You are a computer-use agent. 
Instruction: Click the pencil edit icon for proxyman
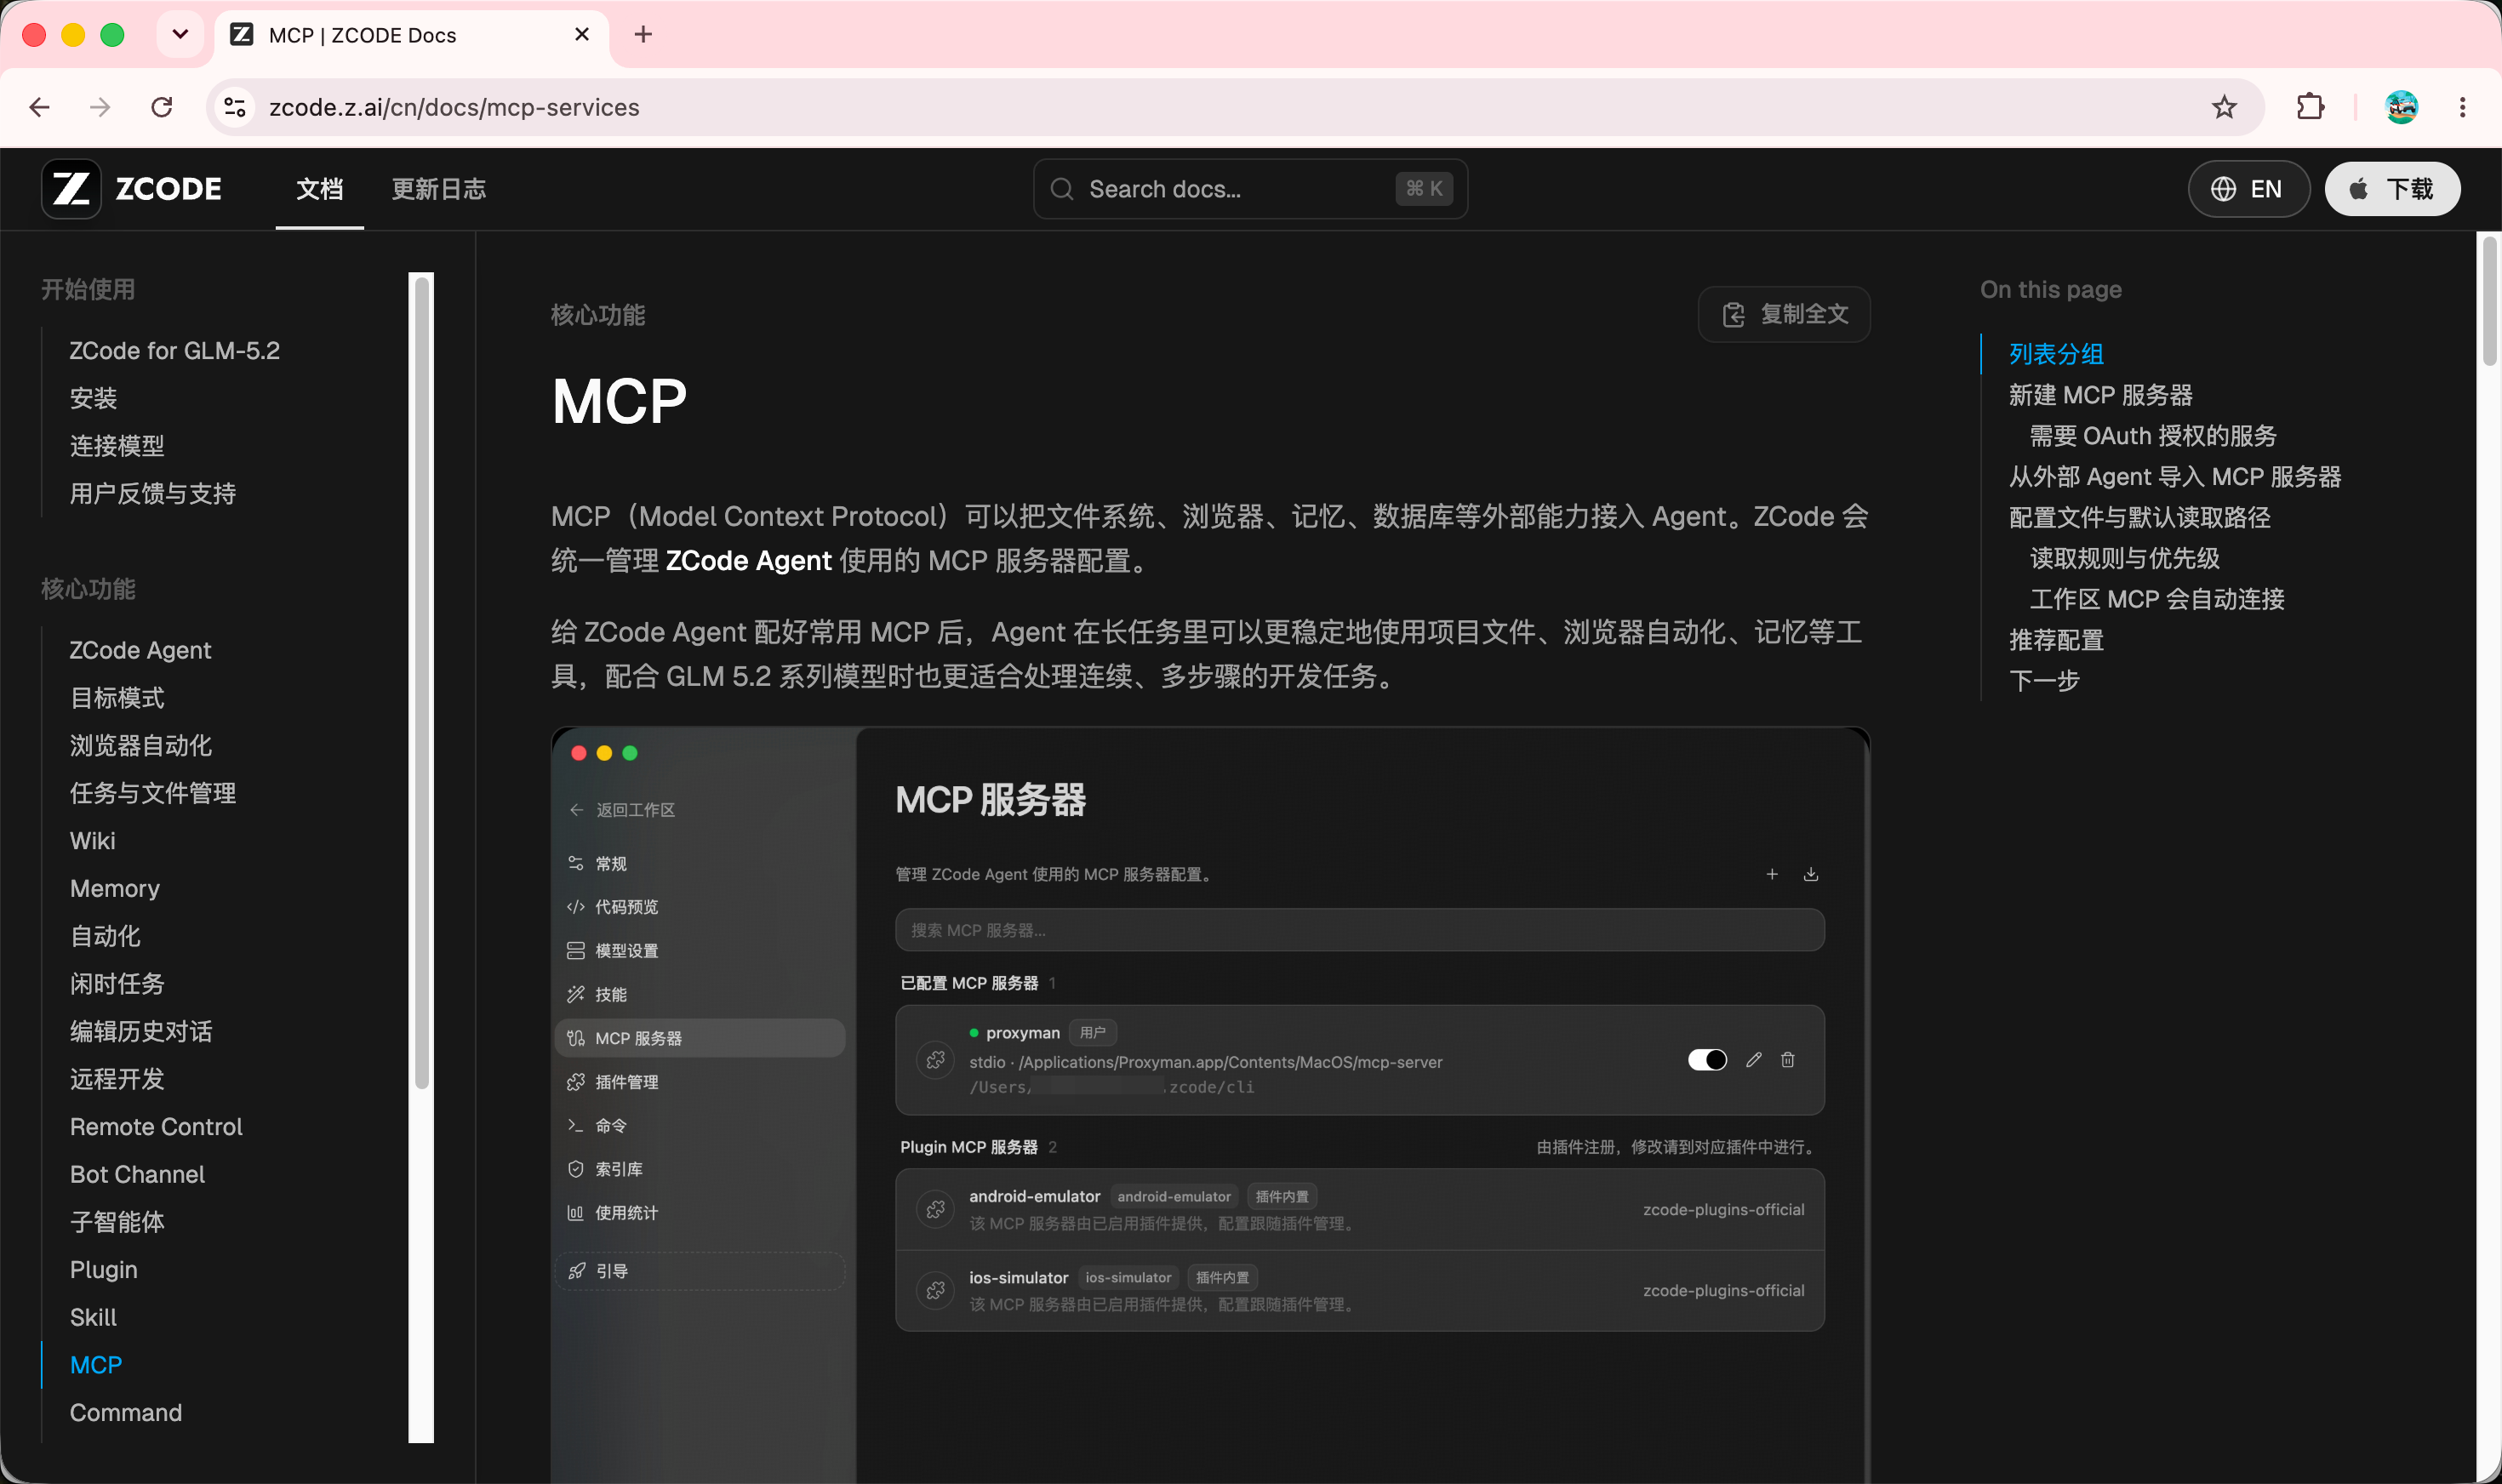(x=1754, y=1060)
